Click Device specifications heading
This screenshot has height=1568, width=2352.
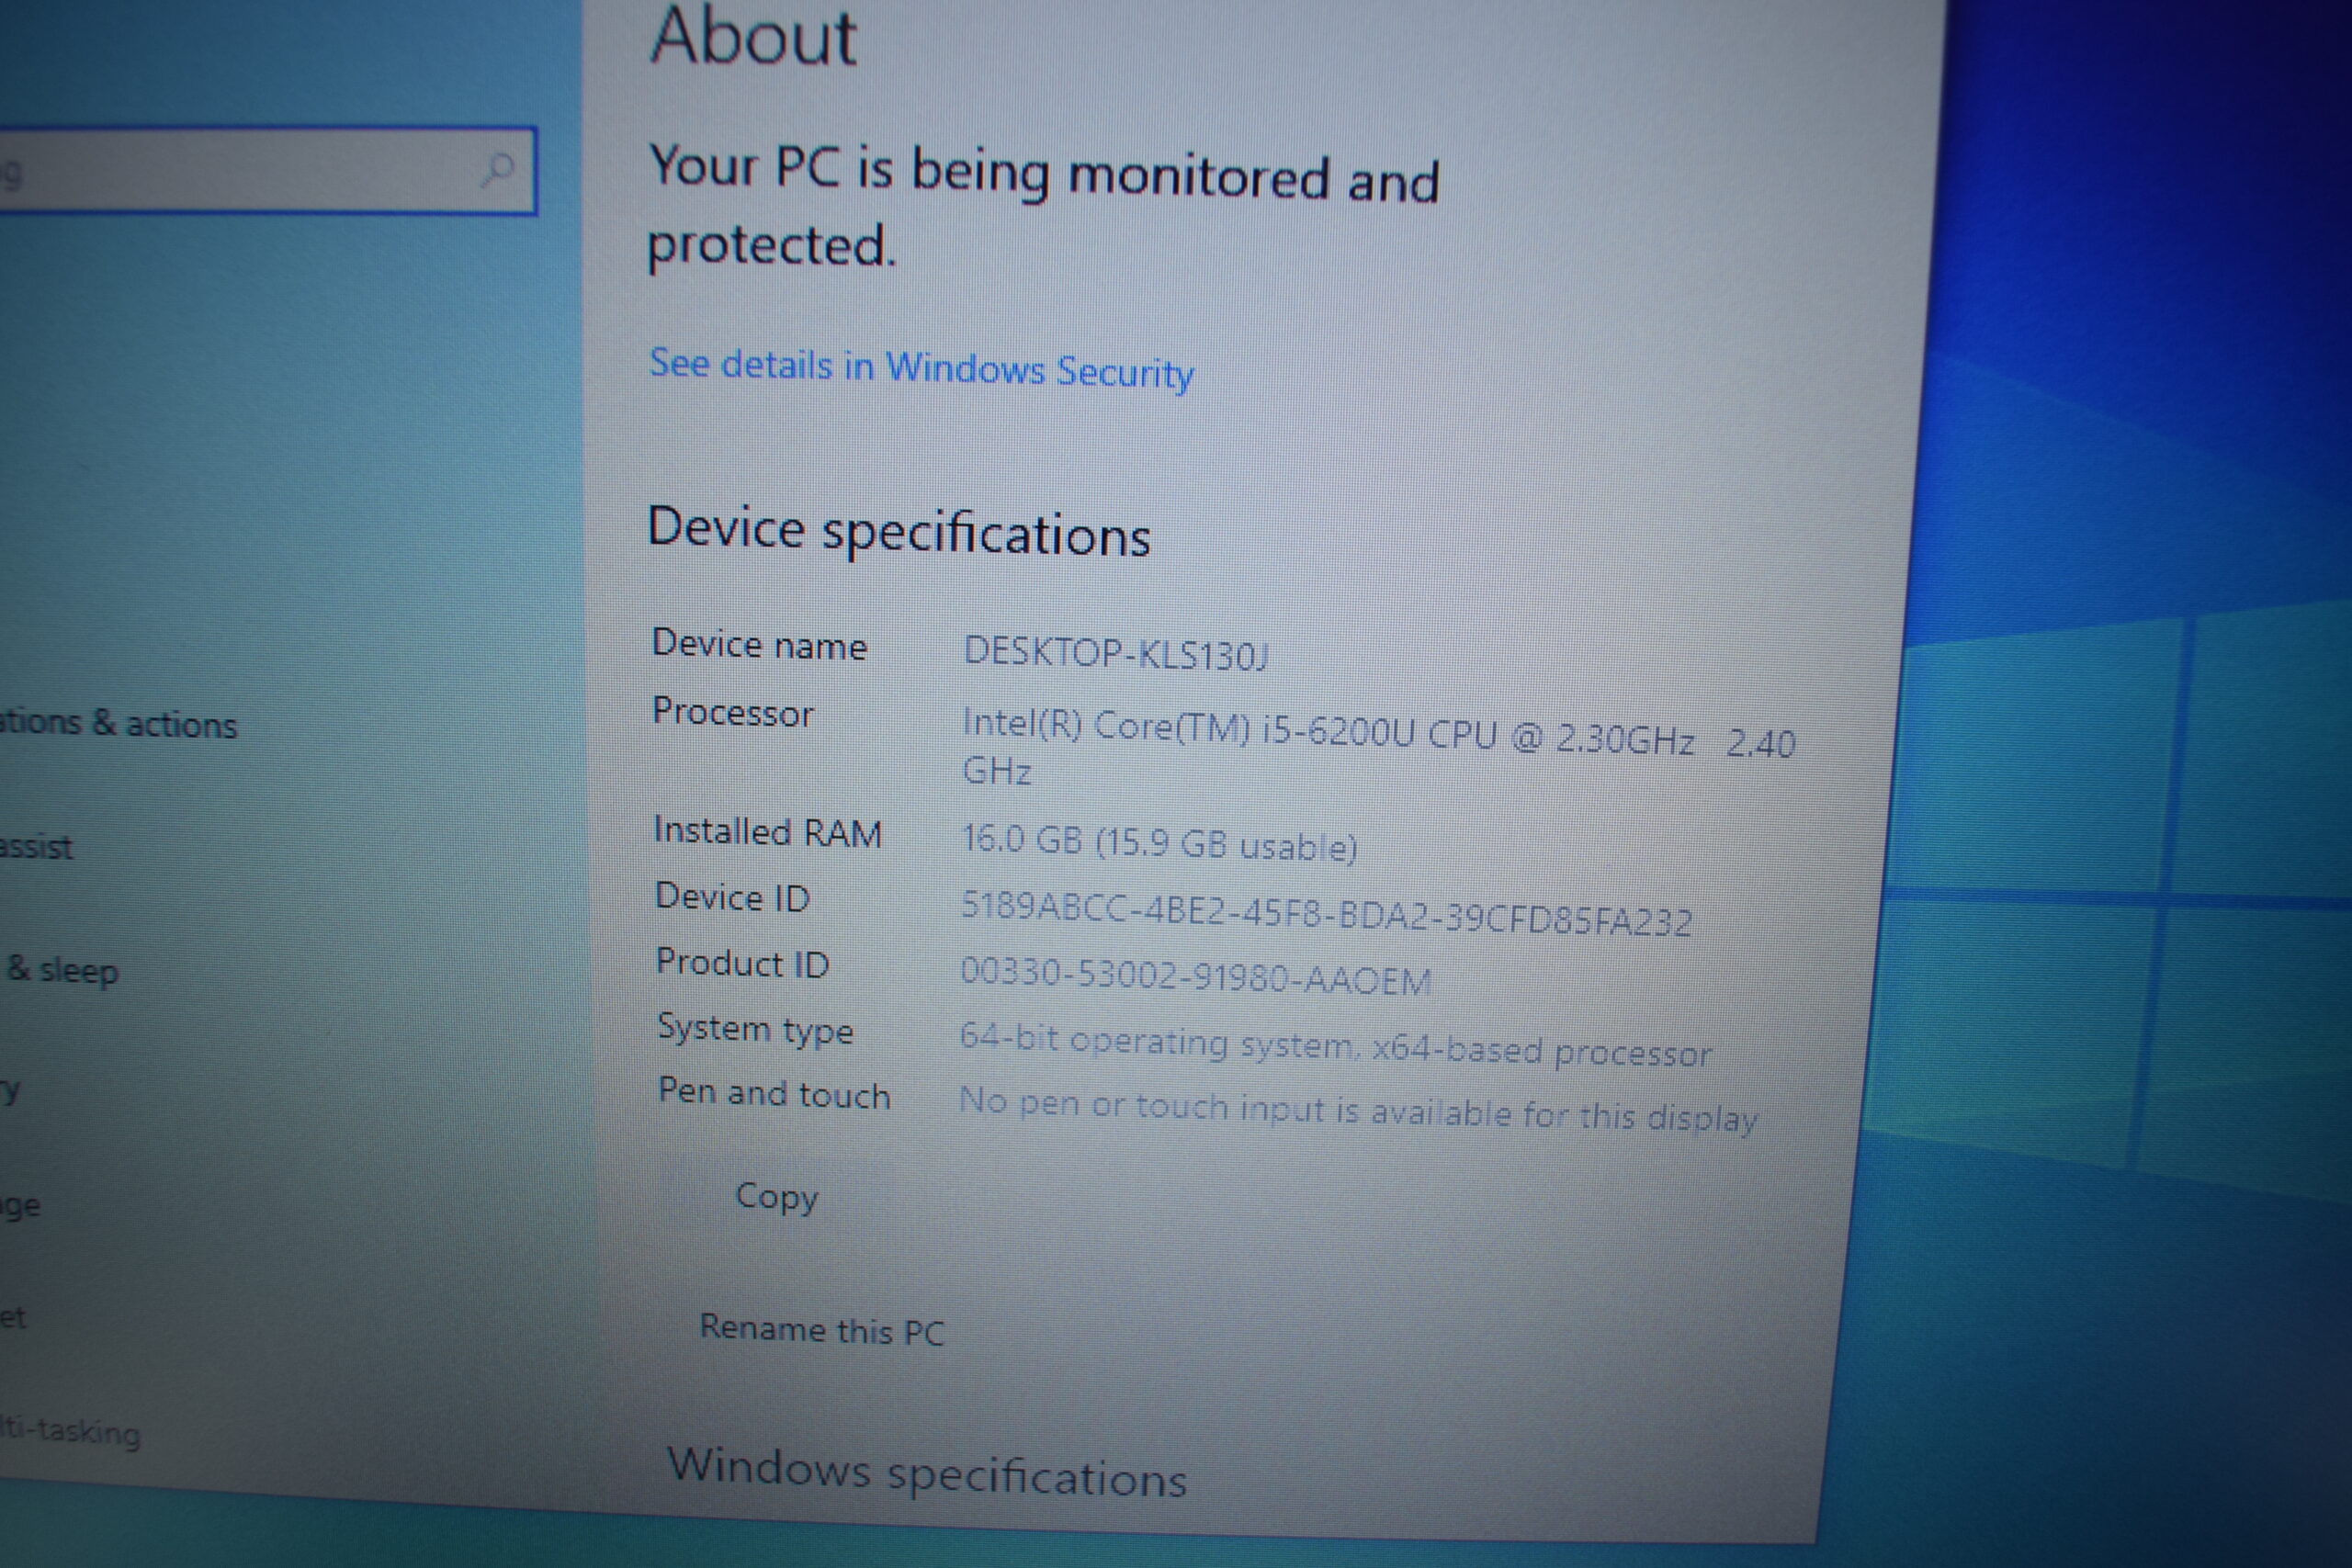pyautogui.click(x=899, y=531)
